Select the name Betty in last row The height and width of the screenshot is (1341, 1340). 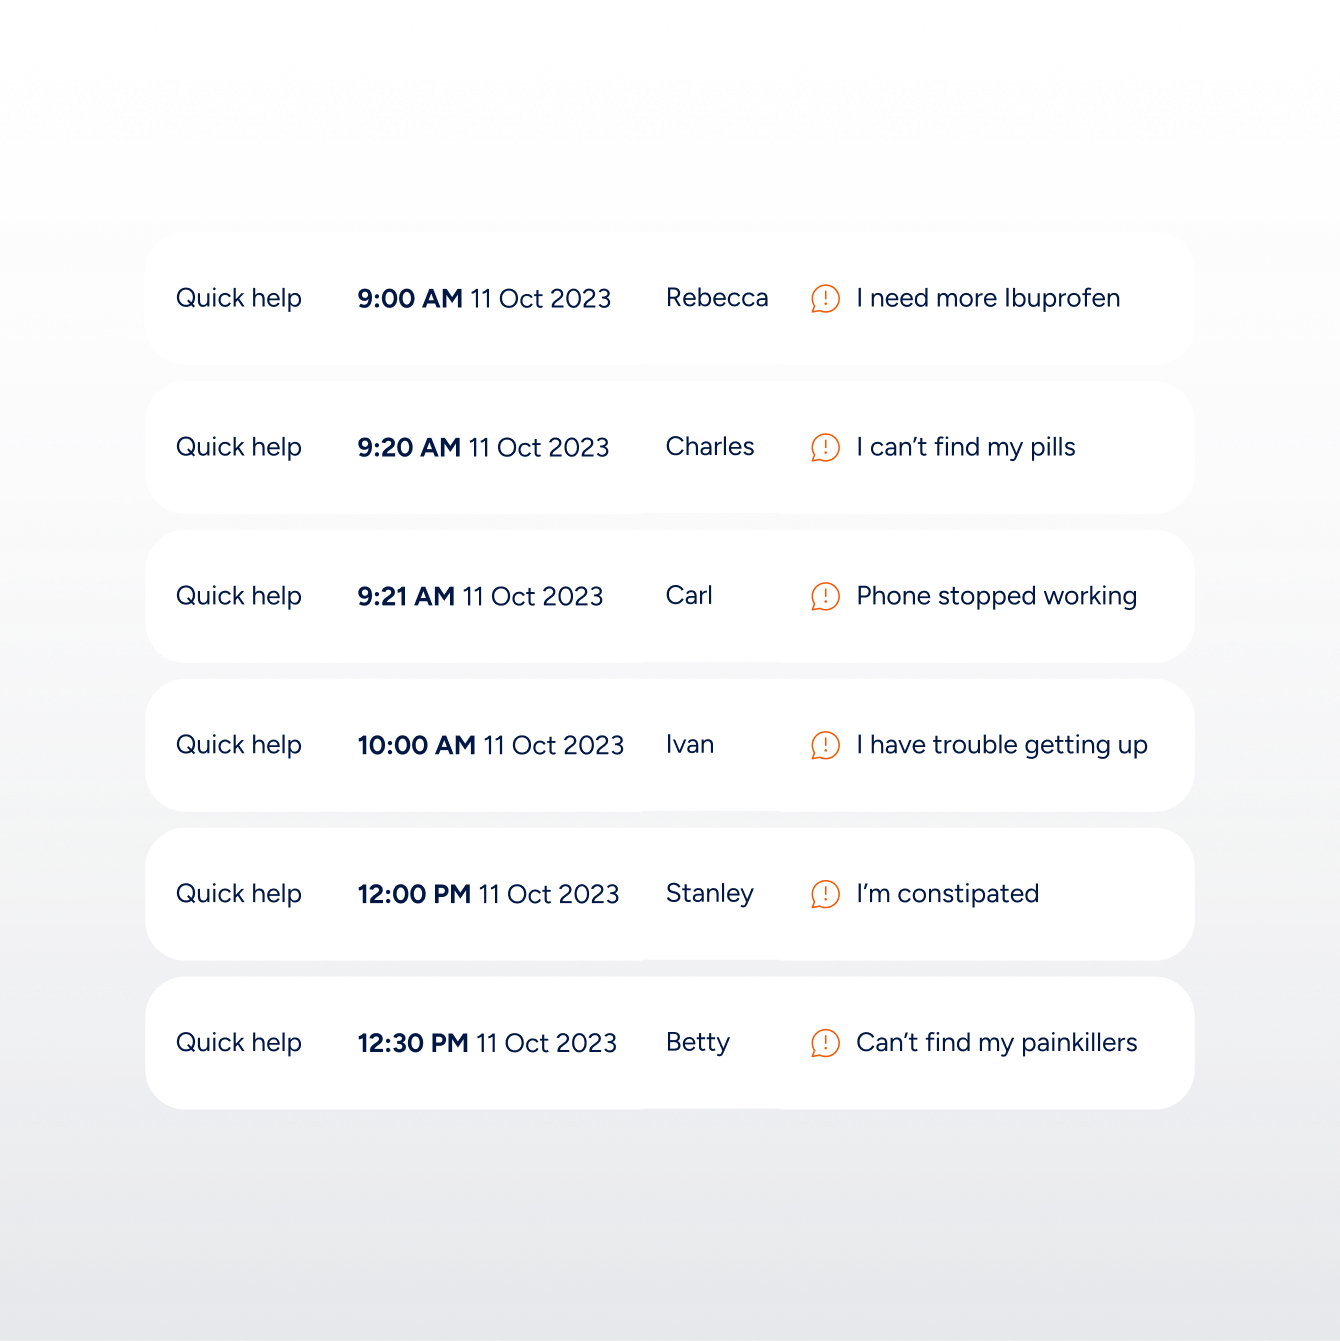(698, 1043)
